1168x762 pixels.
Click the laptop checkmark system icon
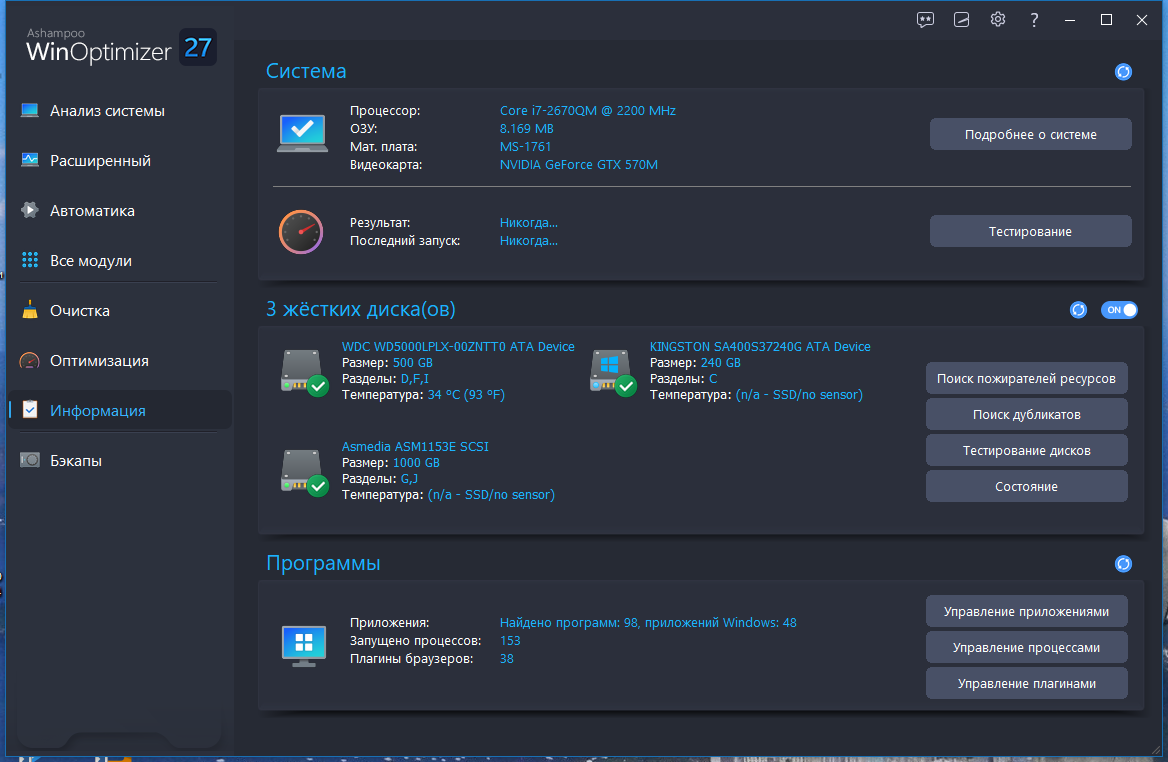click(x=302, y=133)
